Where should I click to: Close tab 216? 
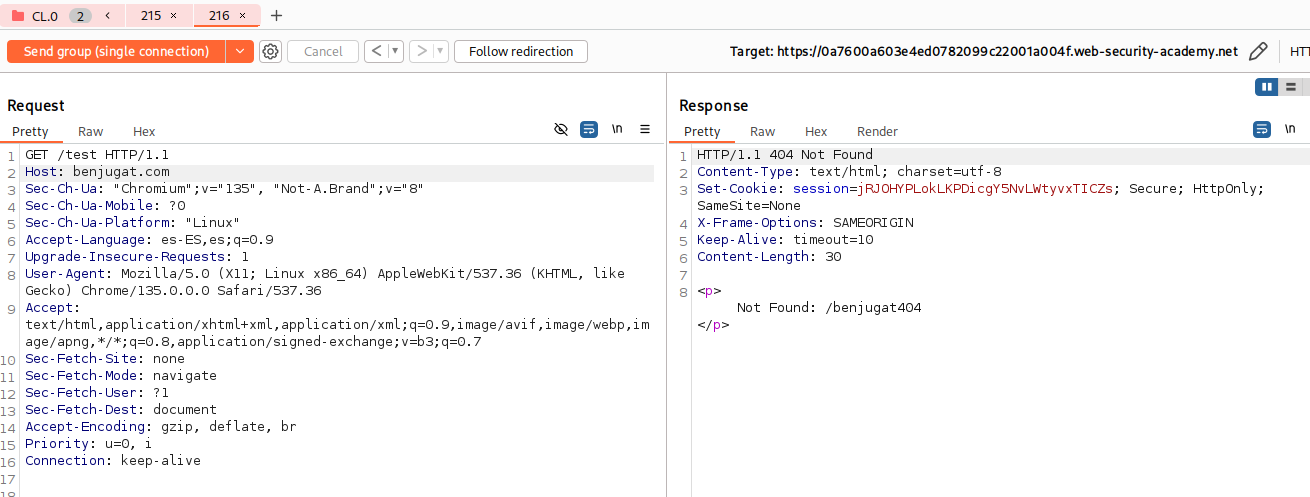242,16
